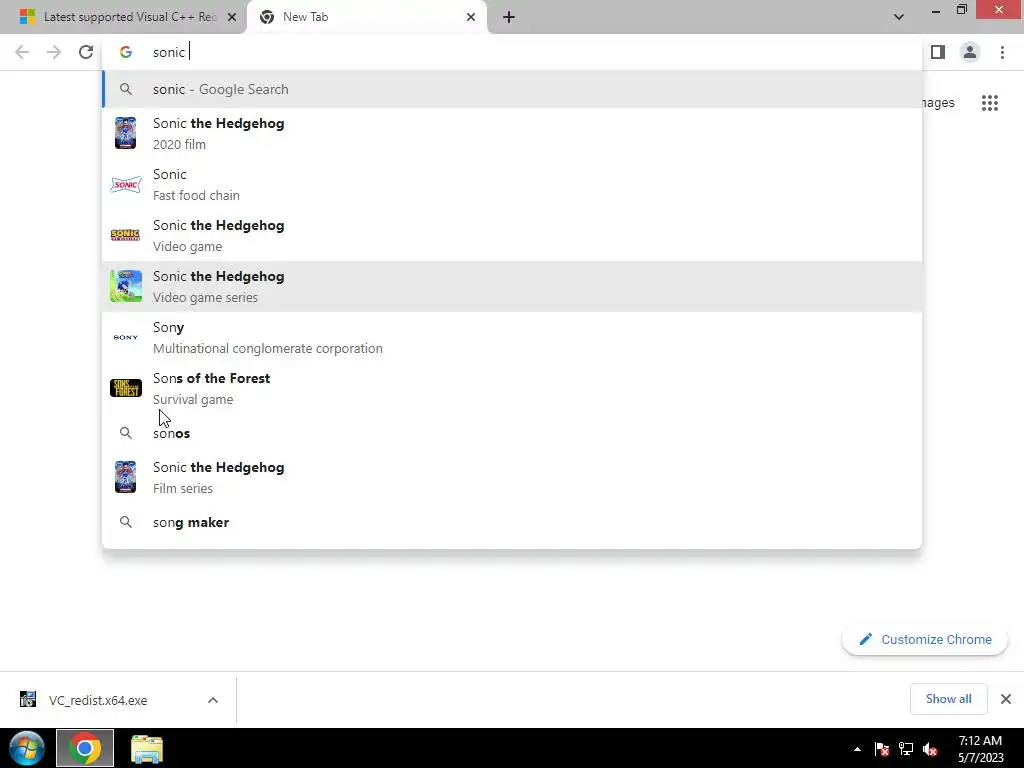Viewport: 1024px width, 768px height.
Task: Show hidden system tray icons
Action: click(857, 749)
